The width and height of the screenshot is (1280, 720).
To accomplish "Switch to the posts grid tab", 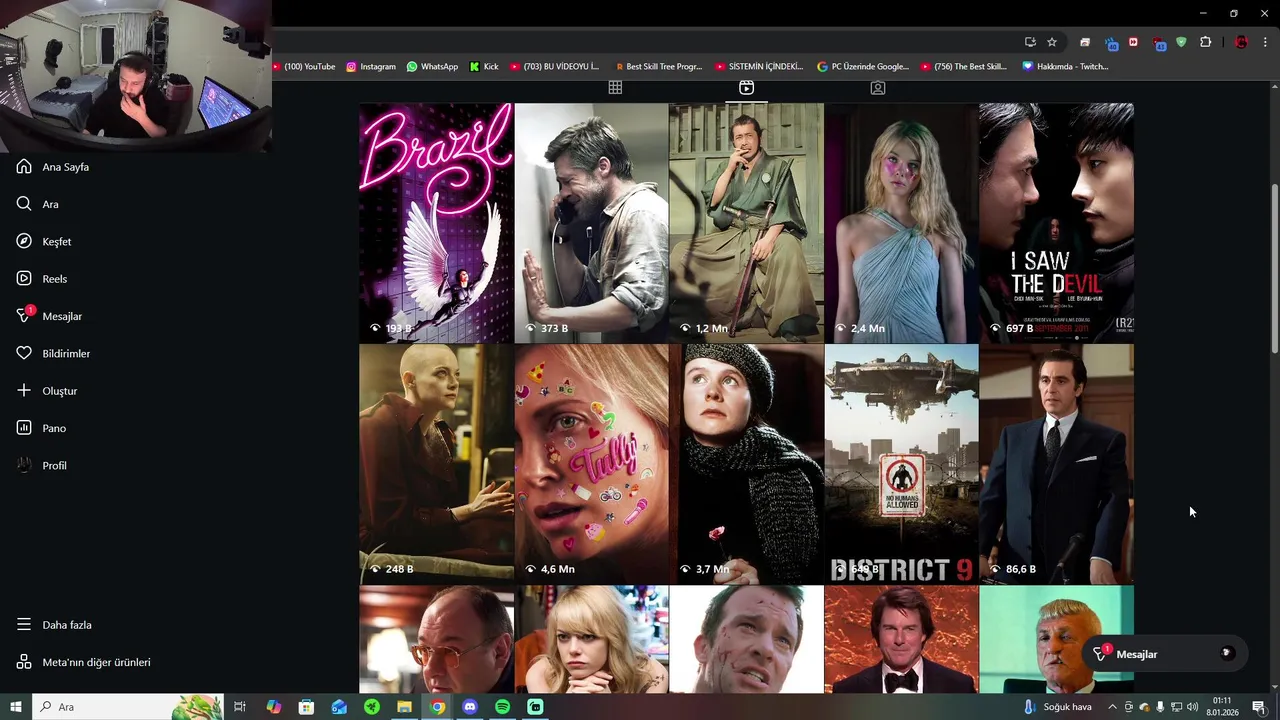I will 615,88.
